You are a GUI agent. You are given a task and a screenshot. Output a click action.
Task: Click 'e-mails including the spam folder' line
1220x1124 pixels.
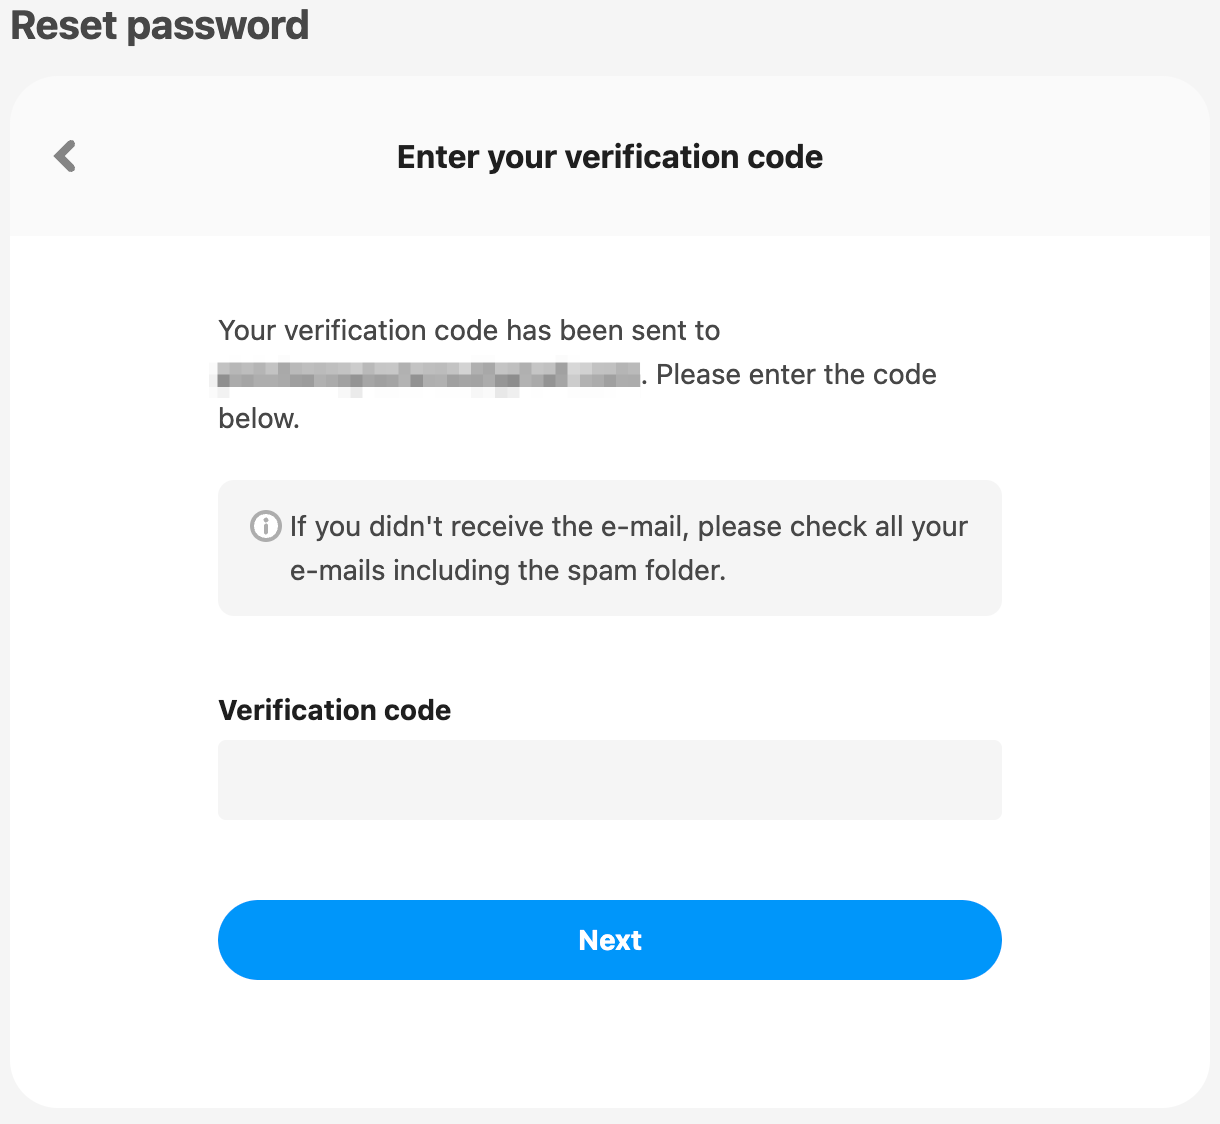point(508,571)
